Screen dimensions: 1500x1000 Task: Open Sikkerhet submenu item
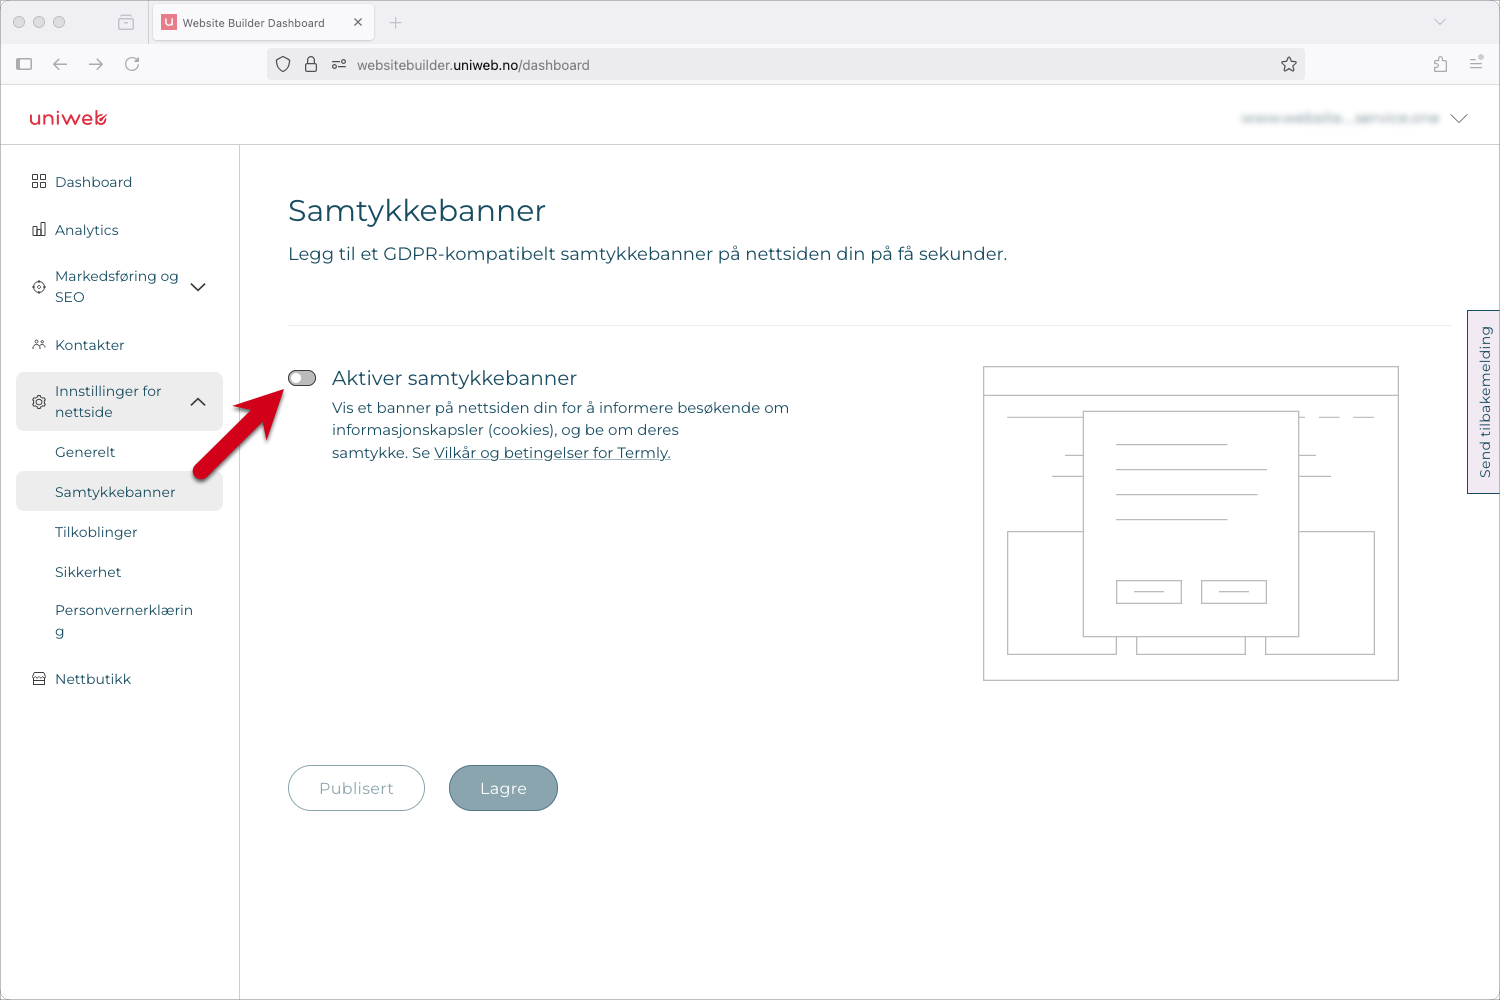pyautogui.click(x=88, y=572)
